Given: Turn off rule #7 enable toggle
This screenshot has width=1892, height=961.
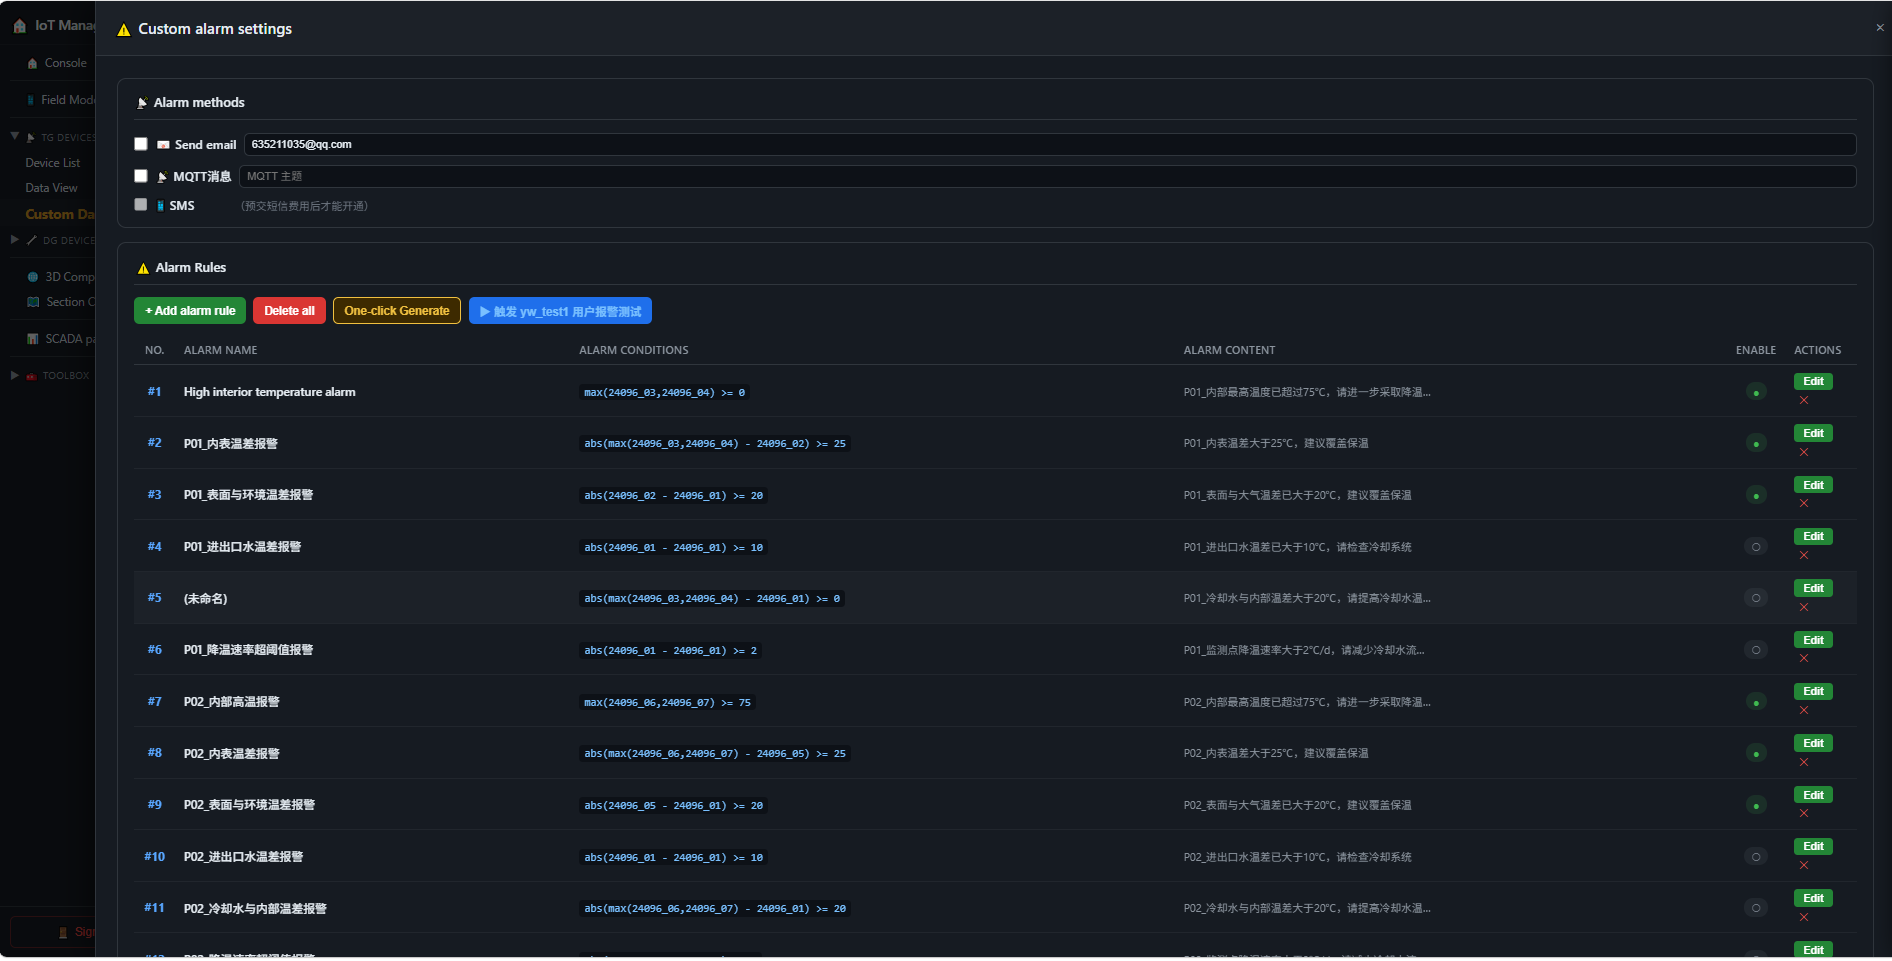Looking at the screenshot, I should tap(1756, 702).
